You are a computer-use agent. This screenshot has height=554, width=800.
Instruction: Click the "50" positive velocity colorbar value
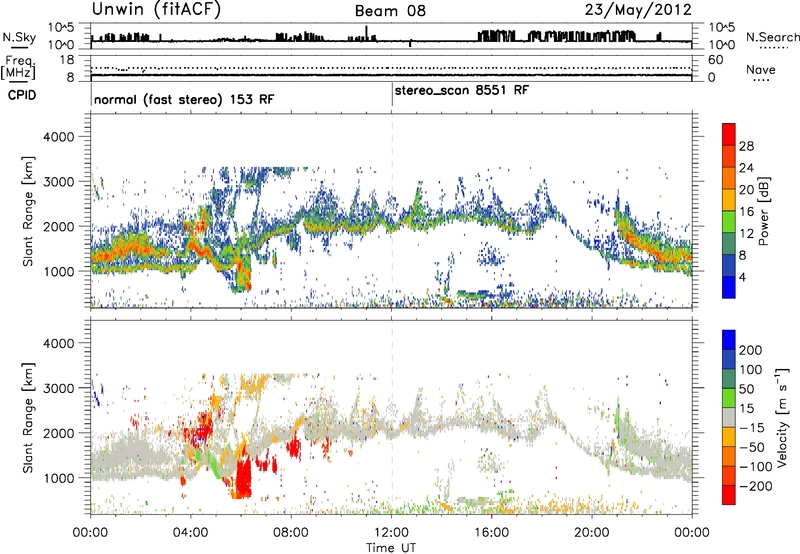(x=747, y=389)
